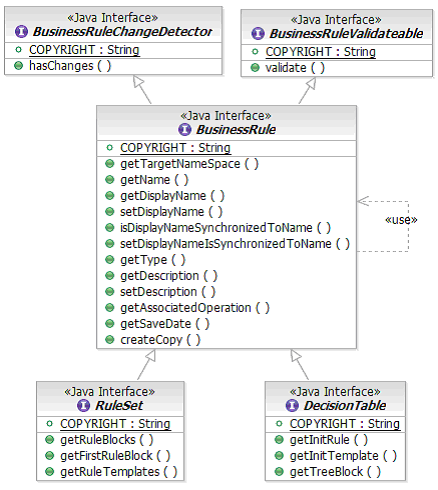
Task: Click the getRuleTemplates ( ) method text
Action: [x=119, y=472]
